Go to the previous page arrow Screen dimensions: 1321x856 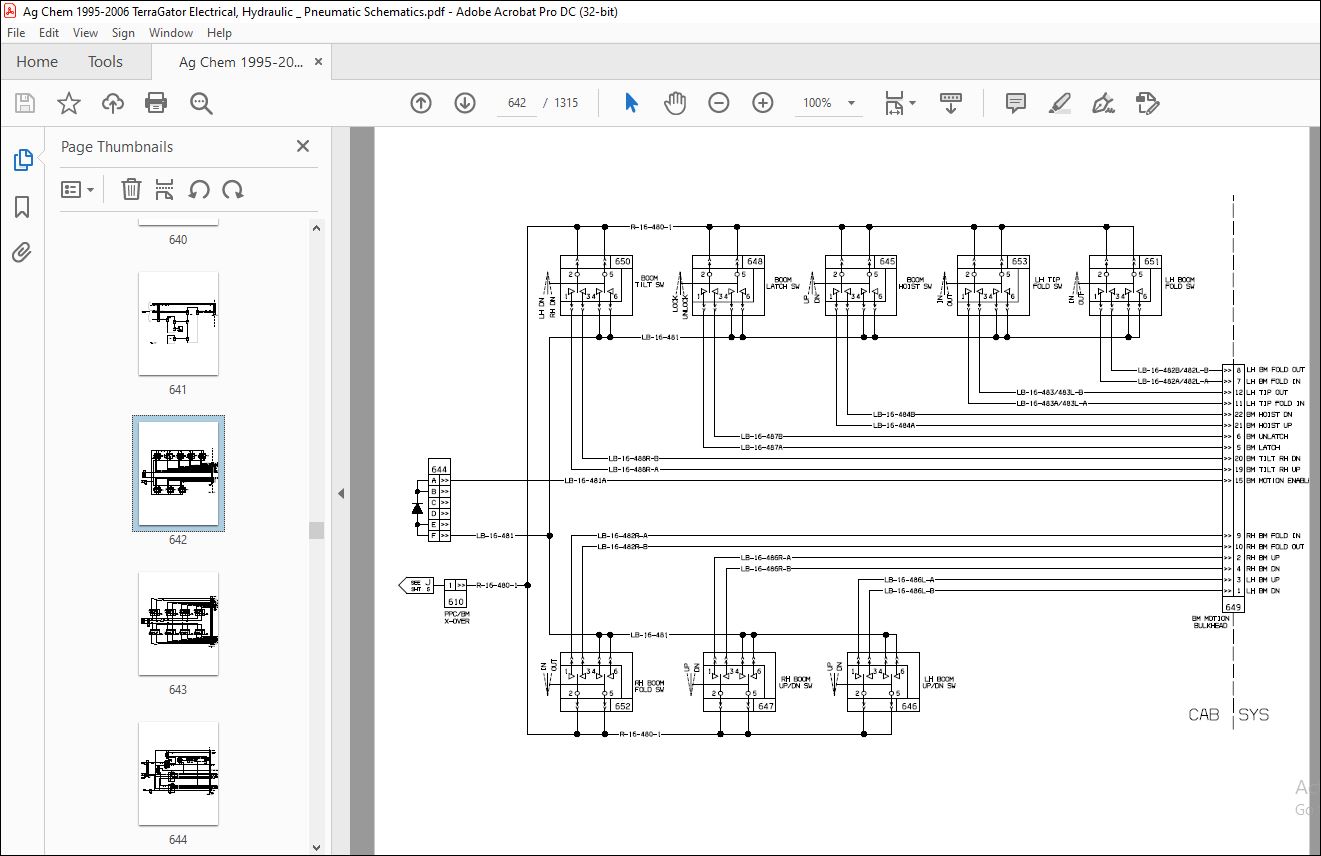(421, 103)
